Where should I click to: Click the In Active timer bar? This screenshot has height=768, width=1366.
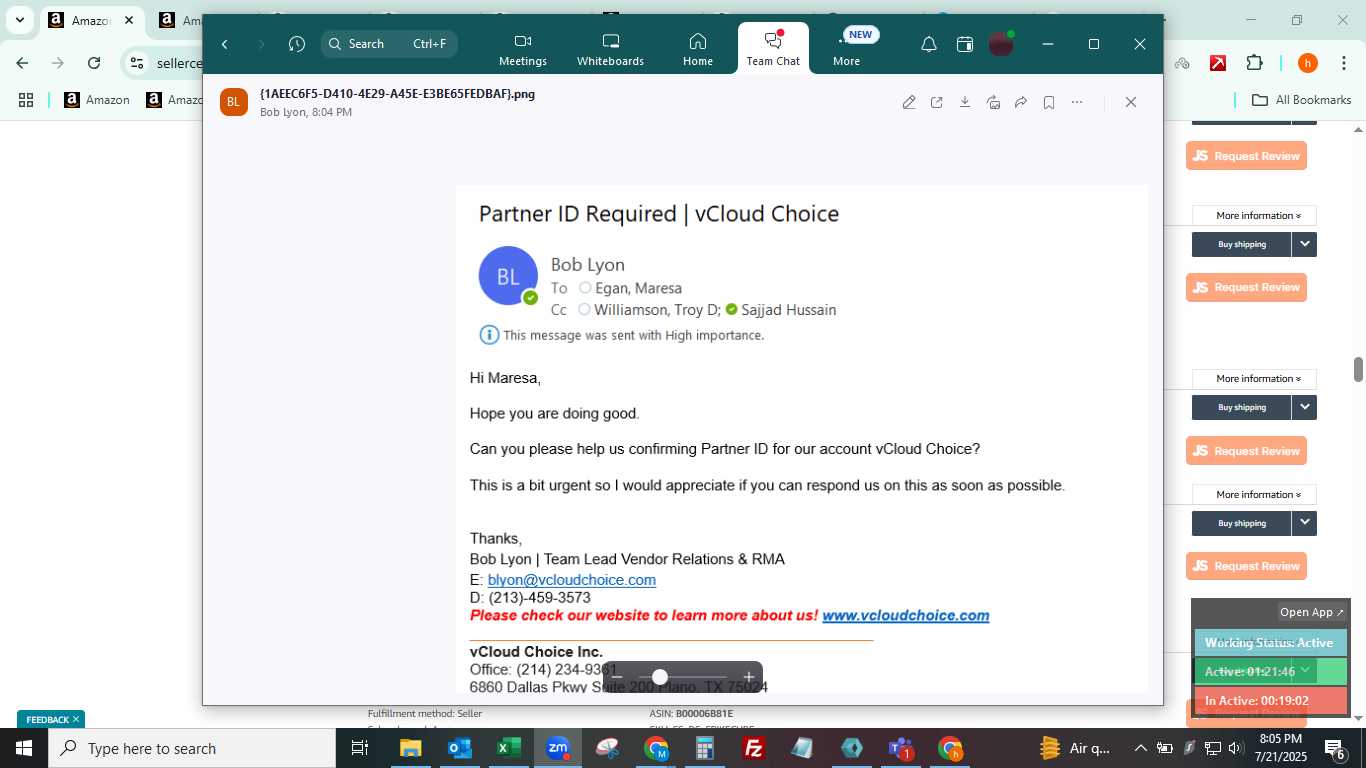tap(1270, 701)
